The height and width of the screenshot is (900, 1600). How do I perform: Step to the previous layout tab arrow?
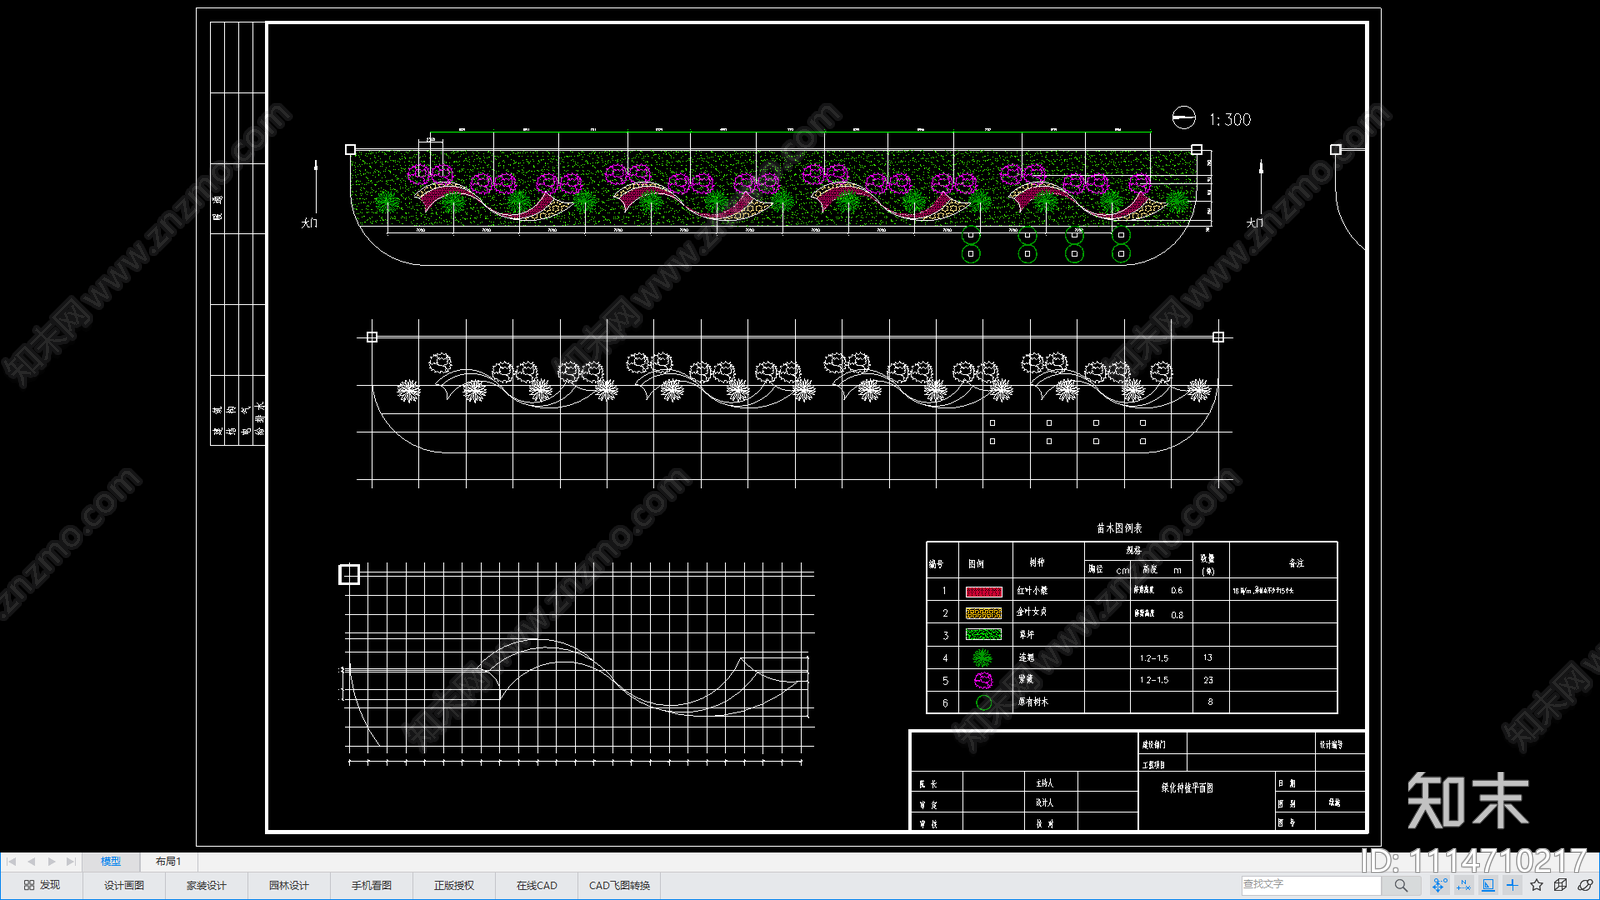pos(31,861)
